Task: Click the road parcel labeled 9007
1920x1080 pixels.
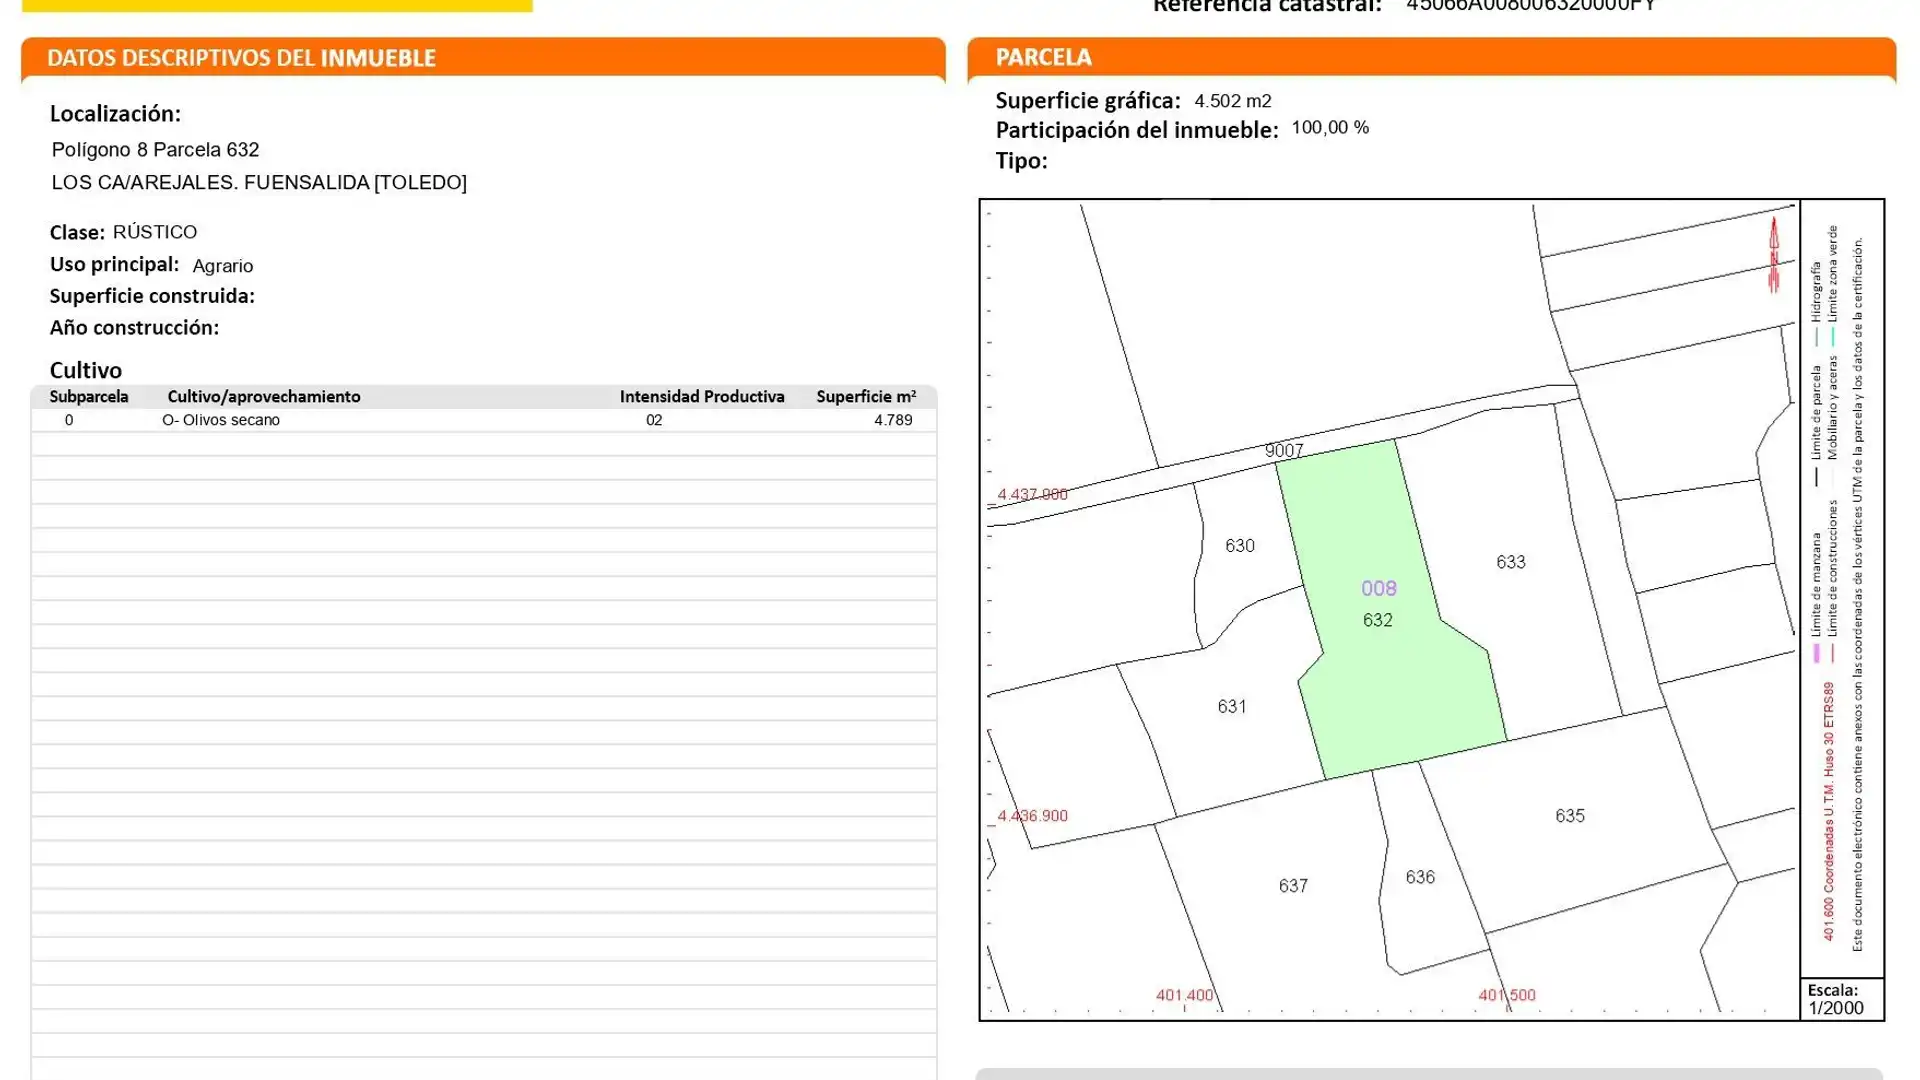Action: coord(1284,451)
